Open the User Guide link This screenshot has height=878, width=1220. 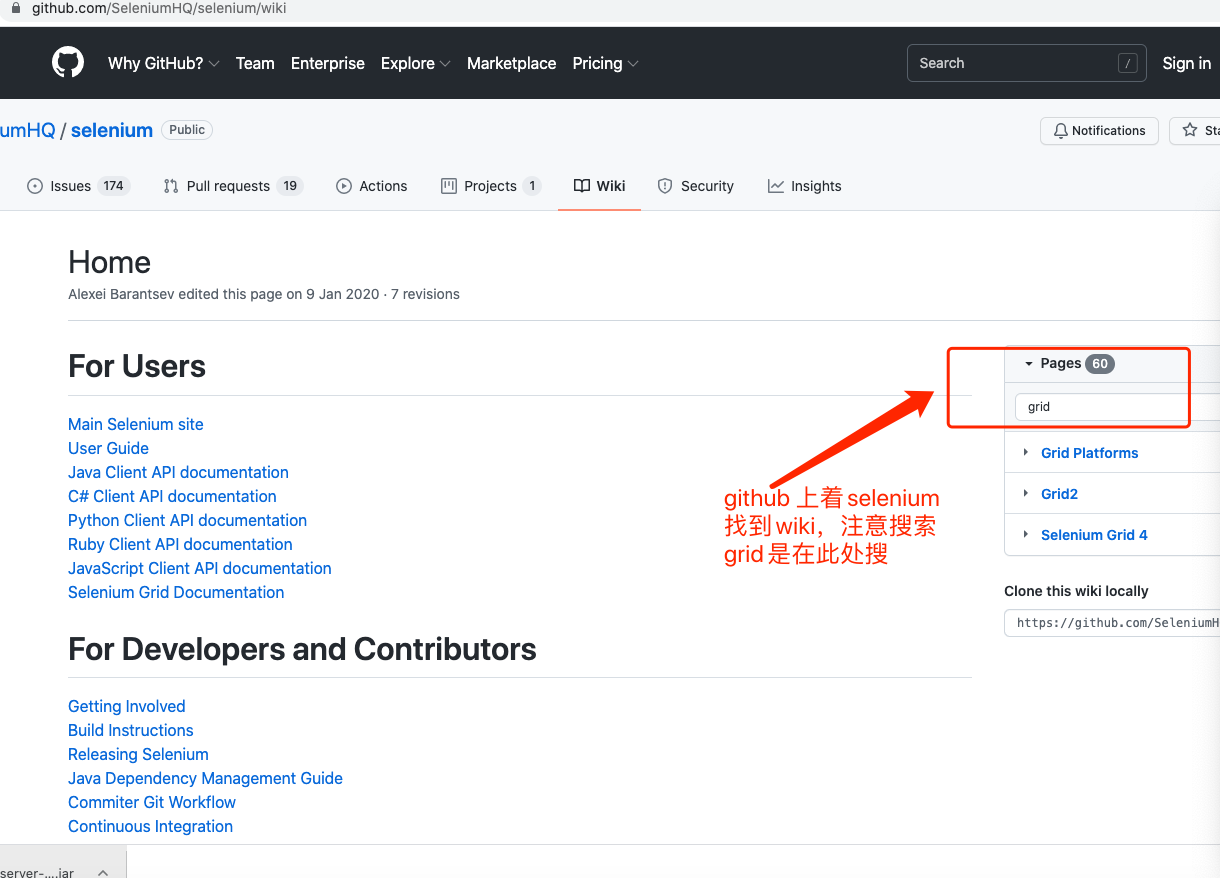(108, 448)
